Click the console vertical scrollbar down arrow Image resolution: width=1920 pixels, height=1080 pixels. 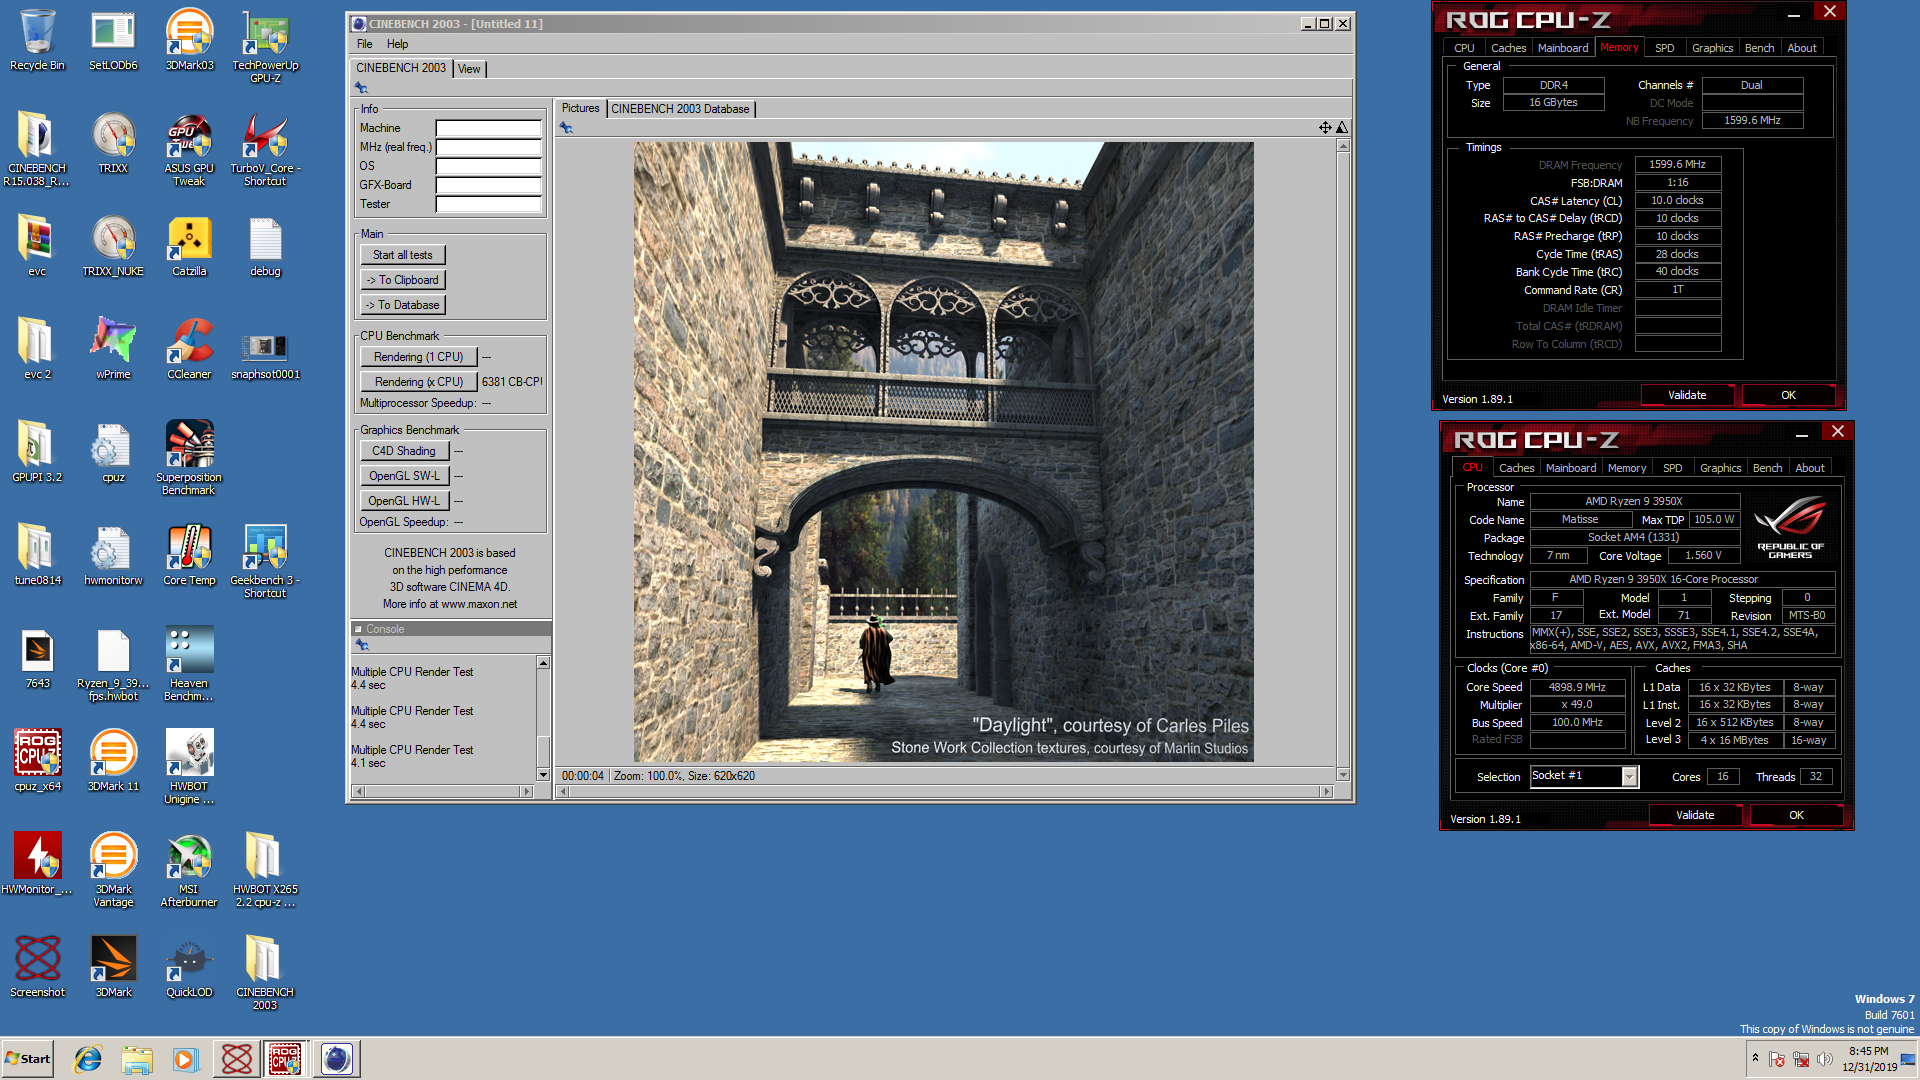coord(543,775)
